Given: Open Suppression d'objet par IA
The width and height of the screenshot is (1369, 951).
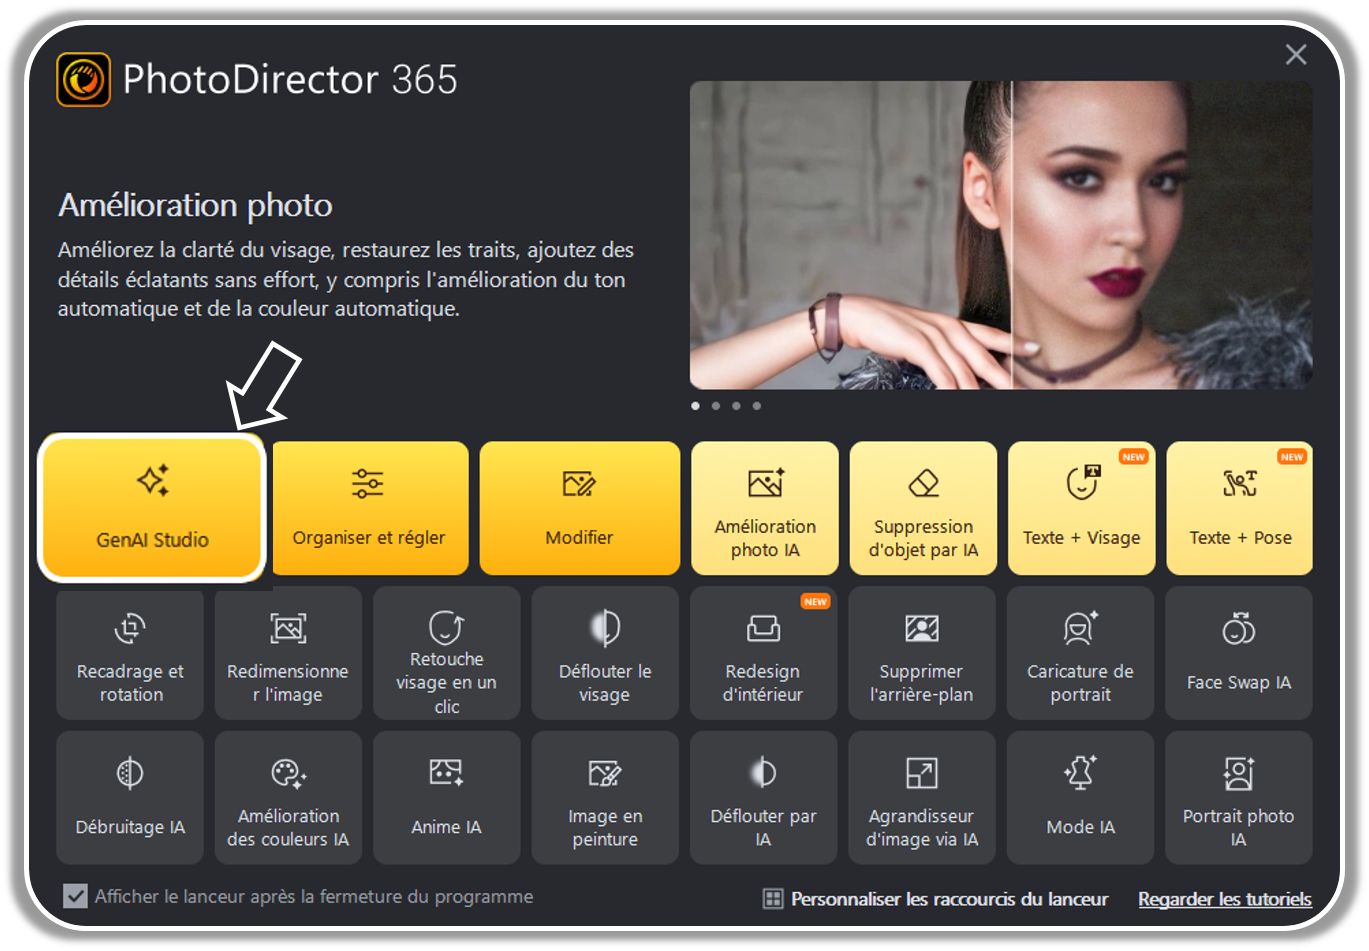Looking at the screenshot, I should point(923,508).
